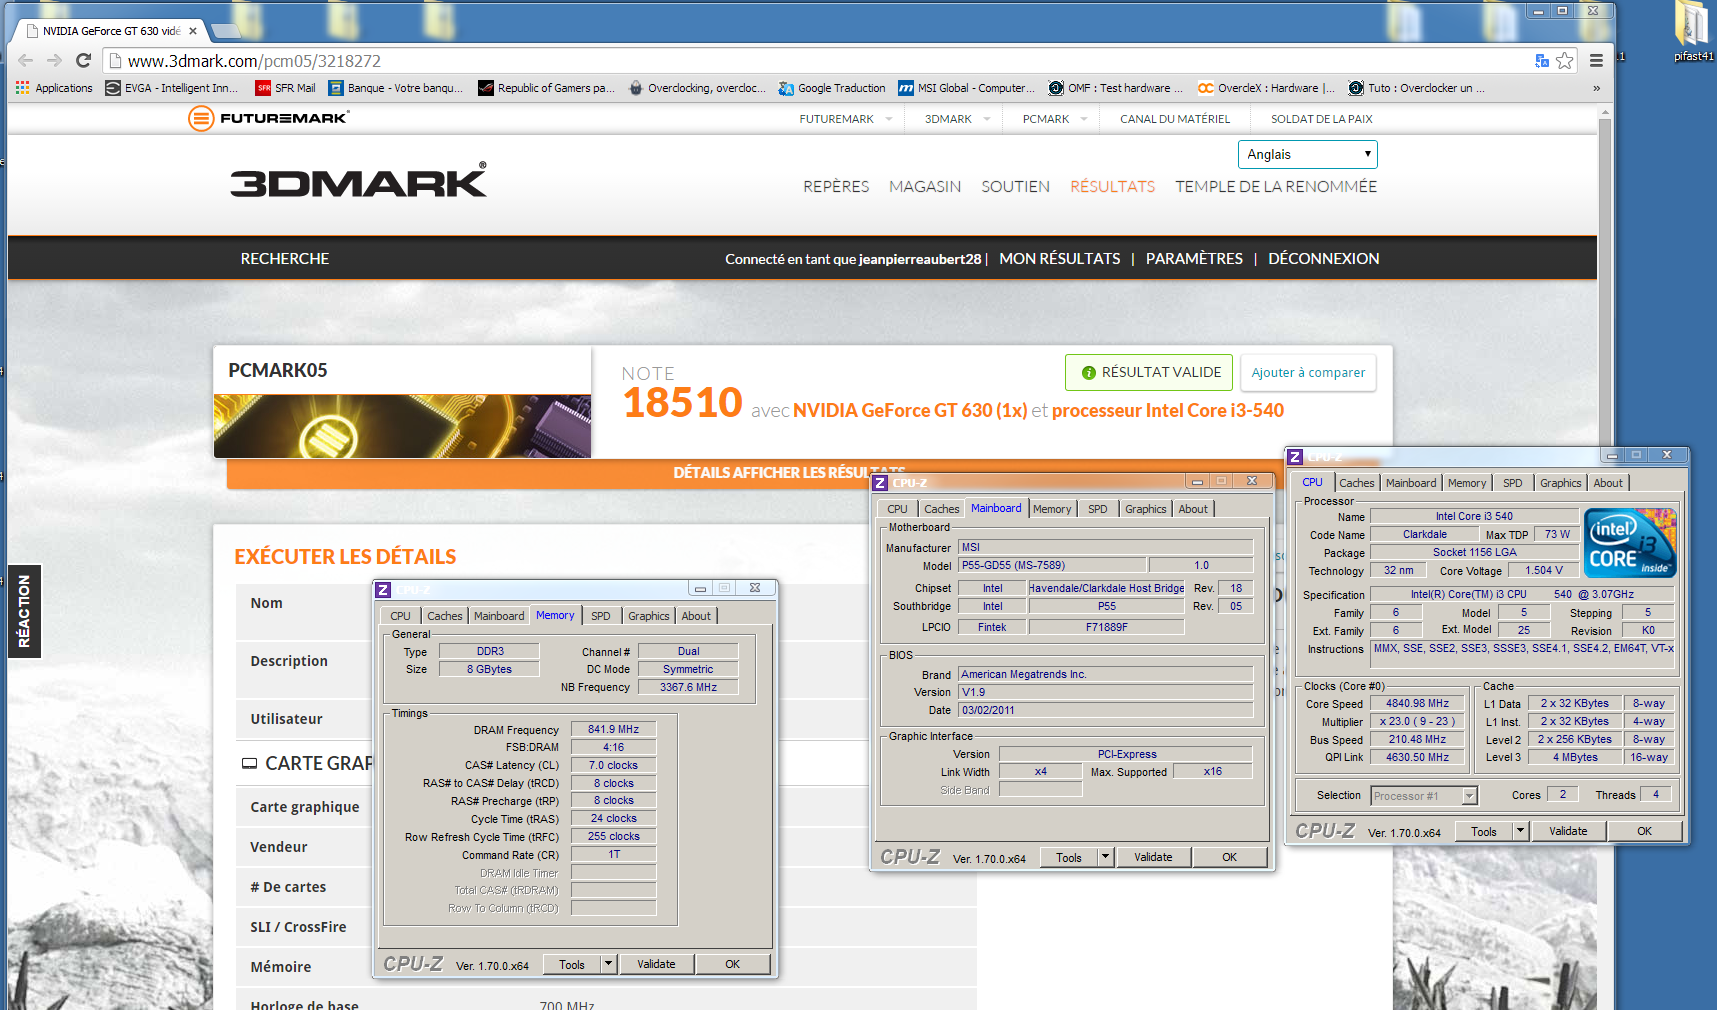Image resolution: width=1717 pixels, height=1010 pixels.
Task: Open Overclocking bookmark
Action: coord(697,88)
